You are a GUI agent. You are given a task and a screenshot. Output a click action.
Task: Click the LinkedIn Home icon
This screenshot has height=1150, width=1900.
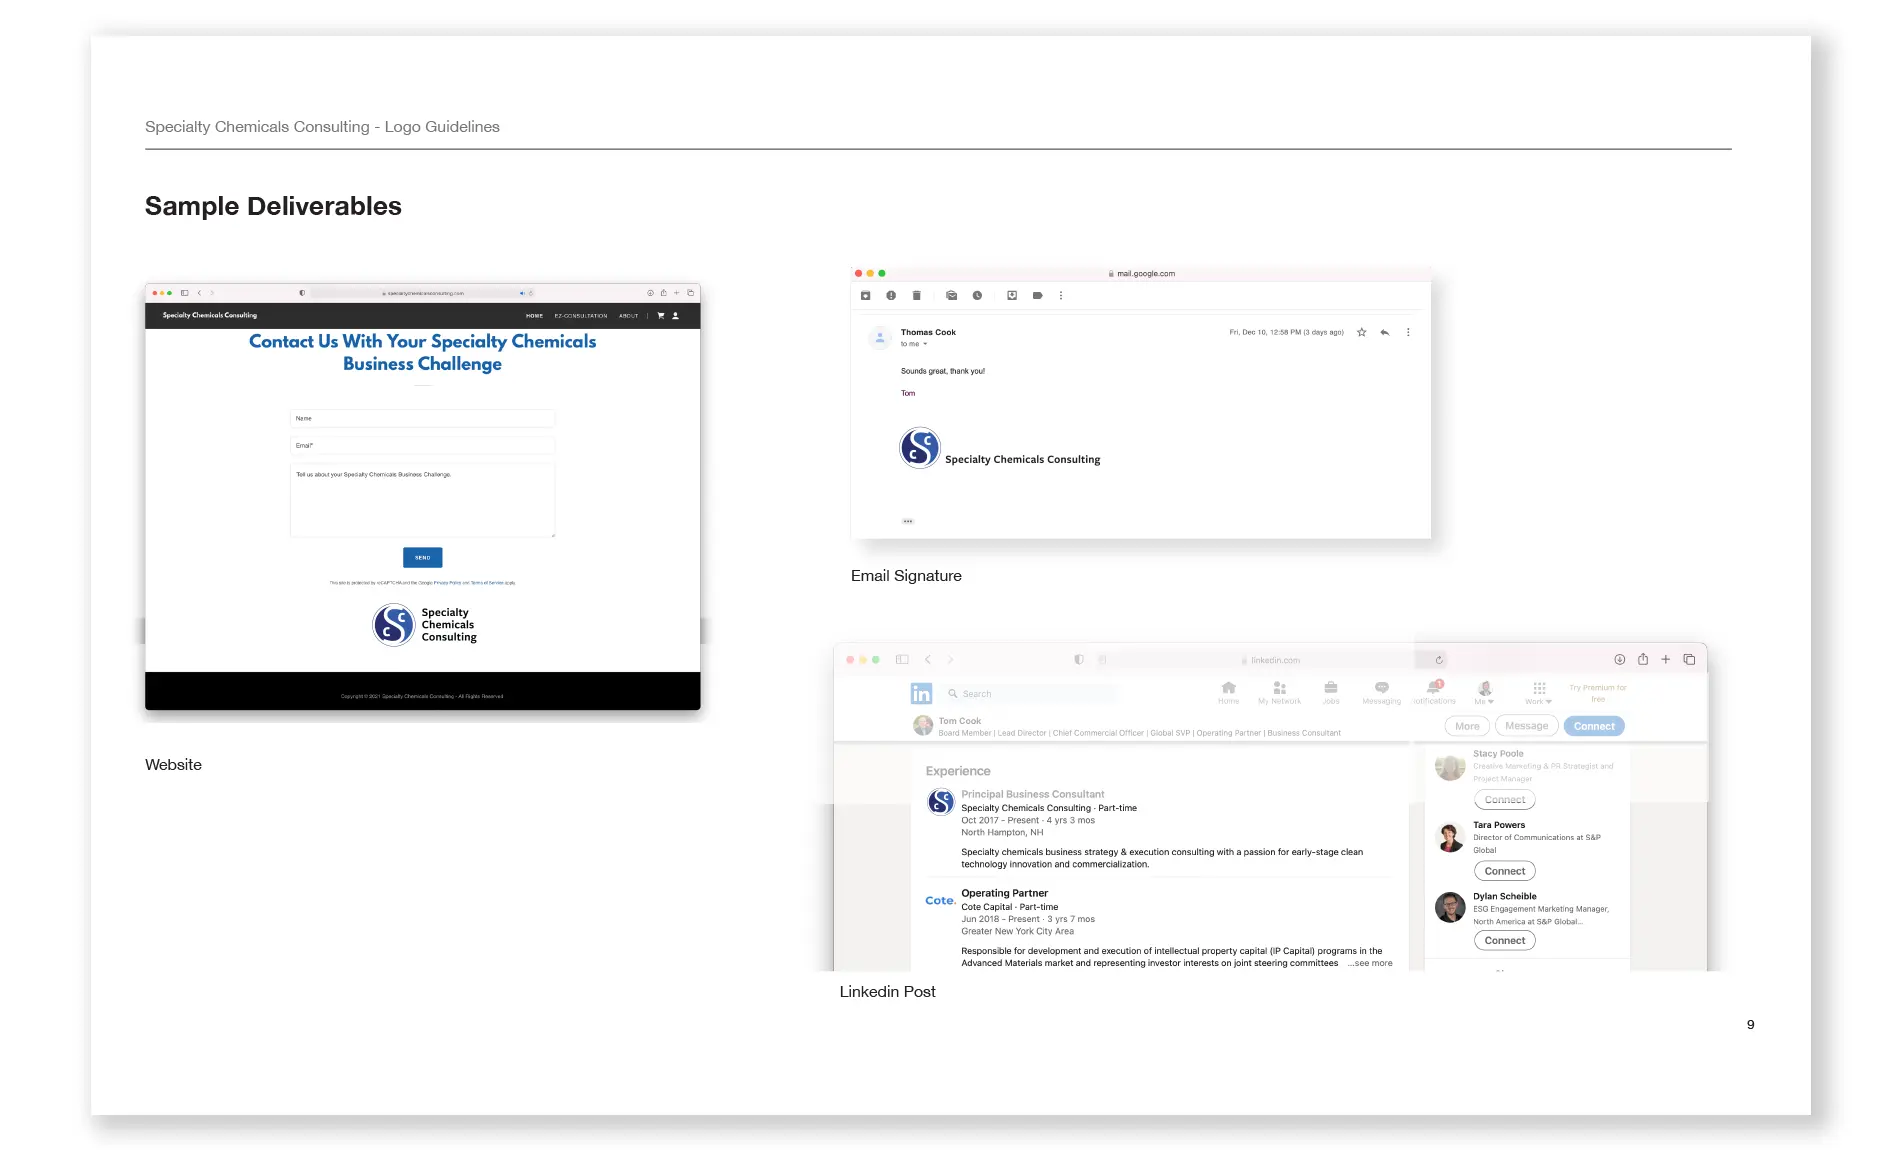1229,692
